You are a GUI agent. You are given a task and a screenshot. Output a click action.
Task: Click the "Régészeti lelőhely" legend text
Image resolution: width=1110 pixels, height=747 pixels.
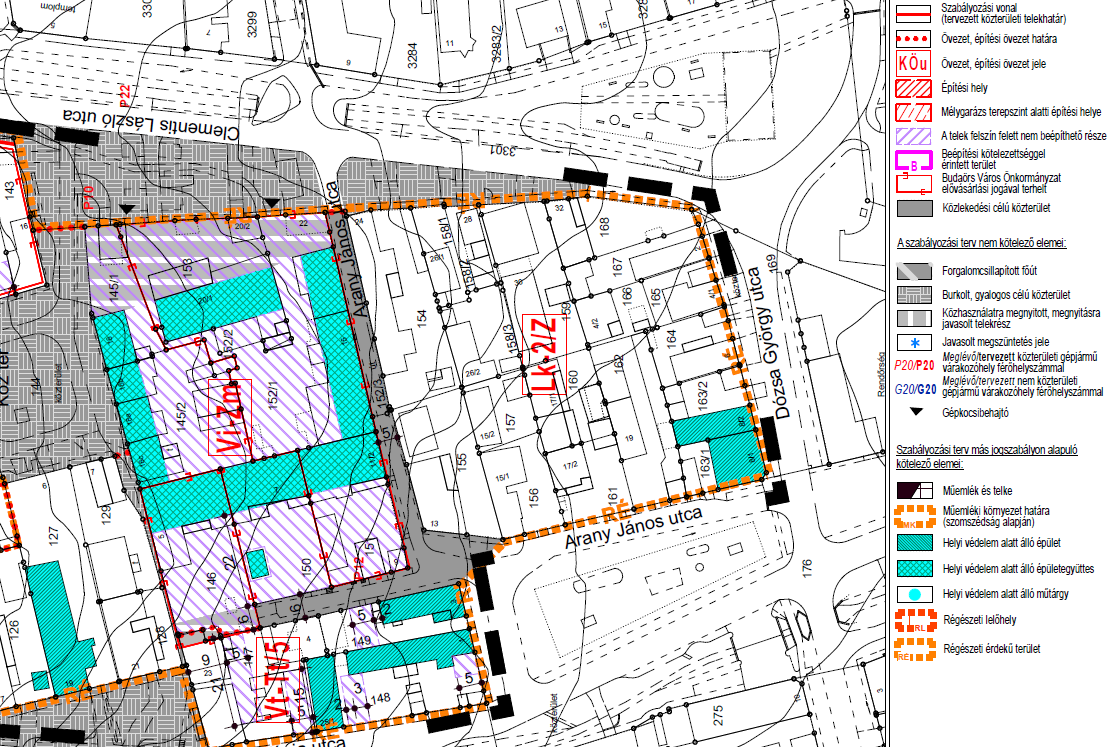(980, 620)
